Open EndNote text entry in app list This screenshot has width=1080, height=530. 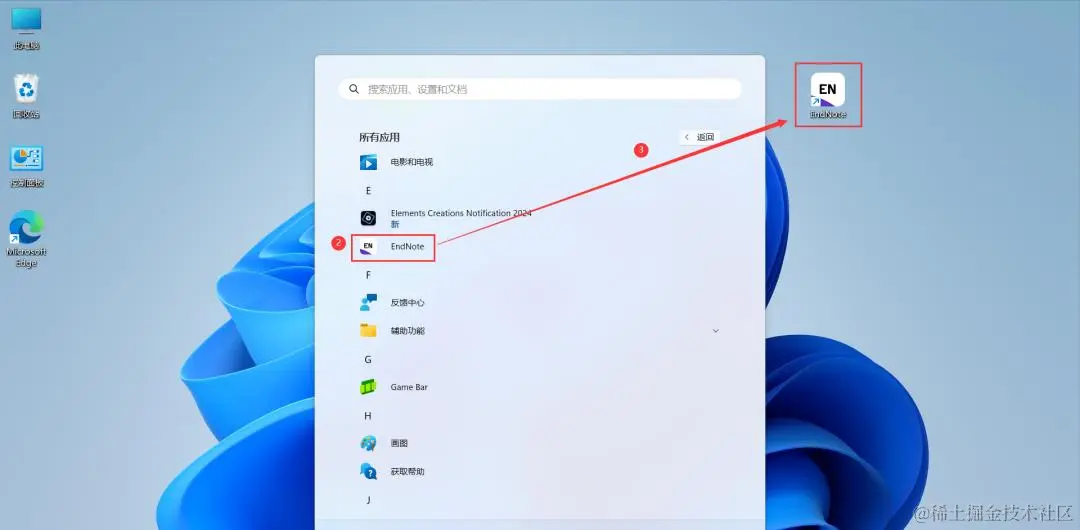tap(408, 246)
